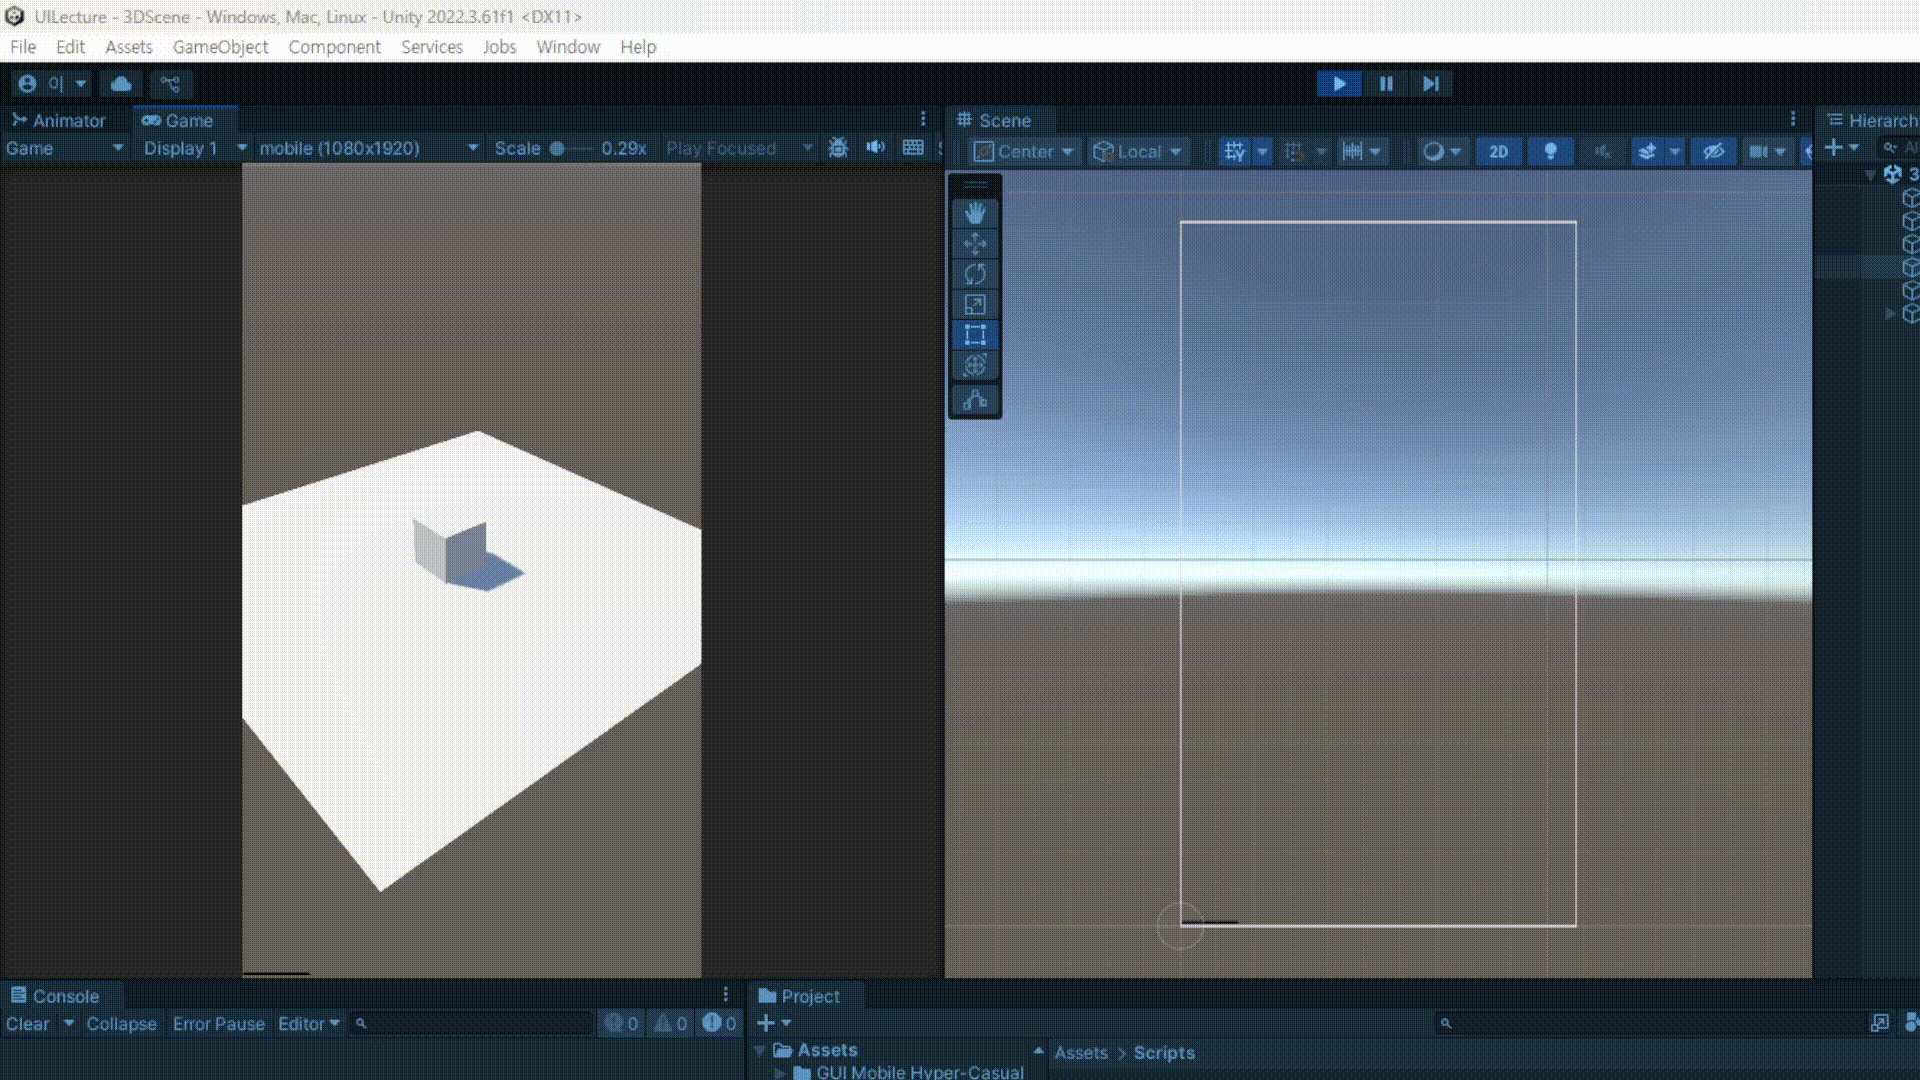Select the Rect transform tool

coord(975,335)
